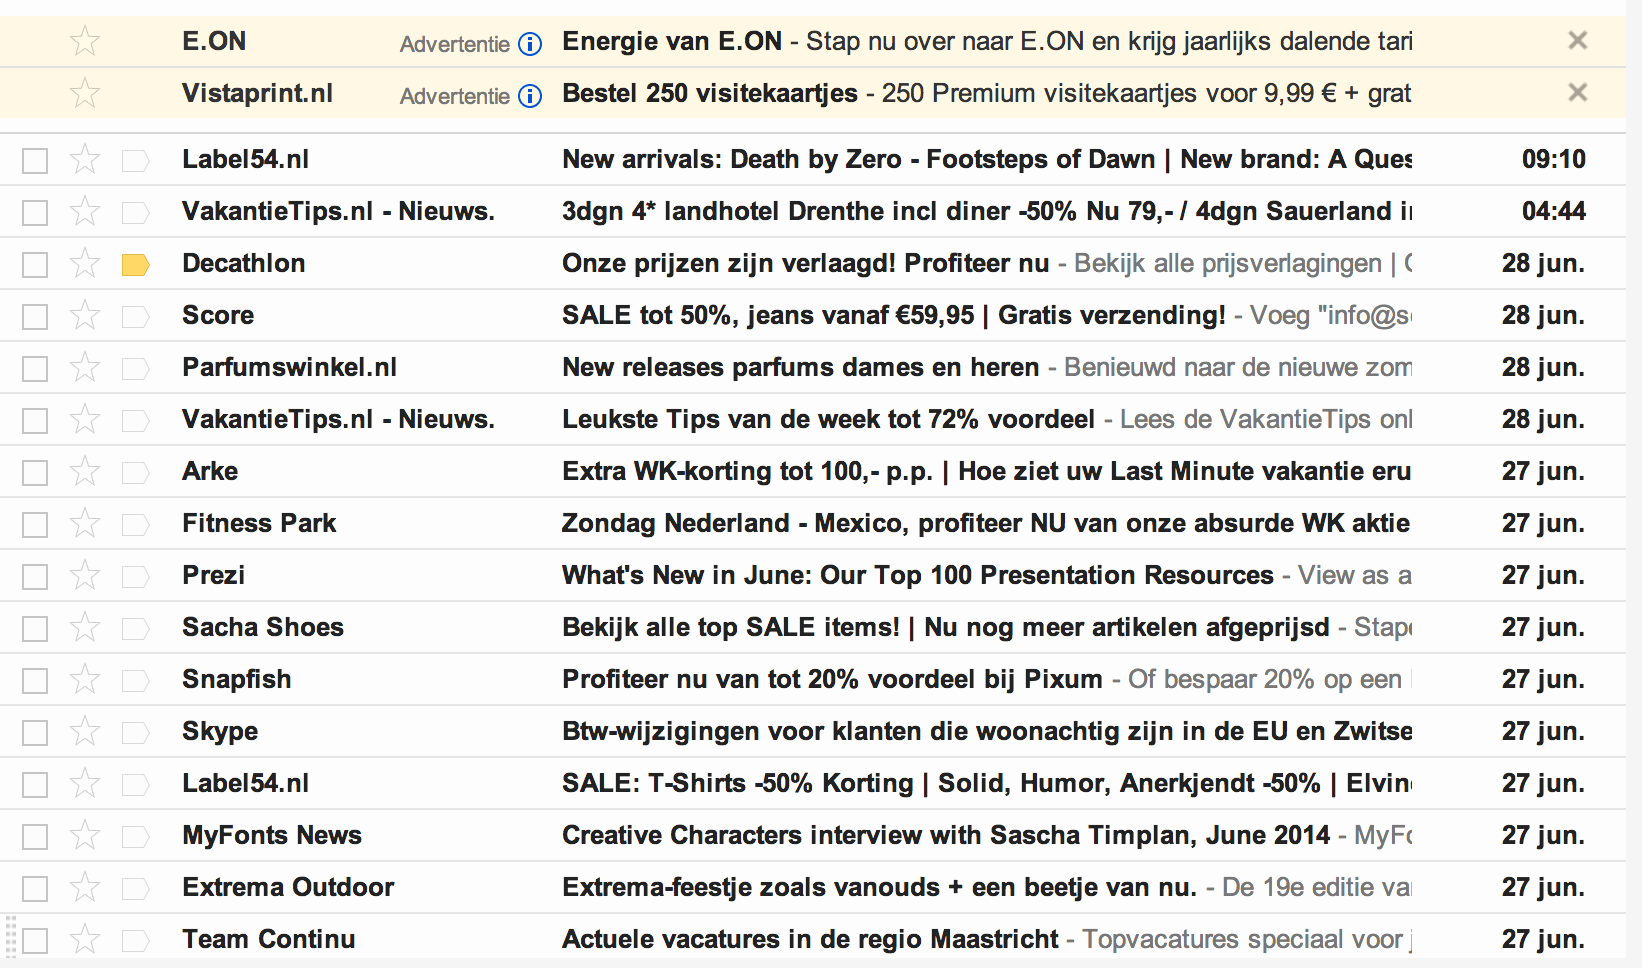The height and width of the screenshot is (968, 1642).
Task: Open Btw-wijzigingen voor klanten email
Action: tap(987, 731)
